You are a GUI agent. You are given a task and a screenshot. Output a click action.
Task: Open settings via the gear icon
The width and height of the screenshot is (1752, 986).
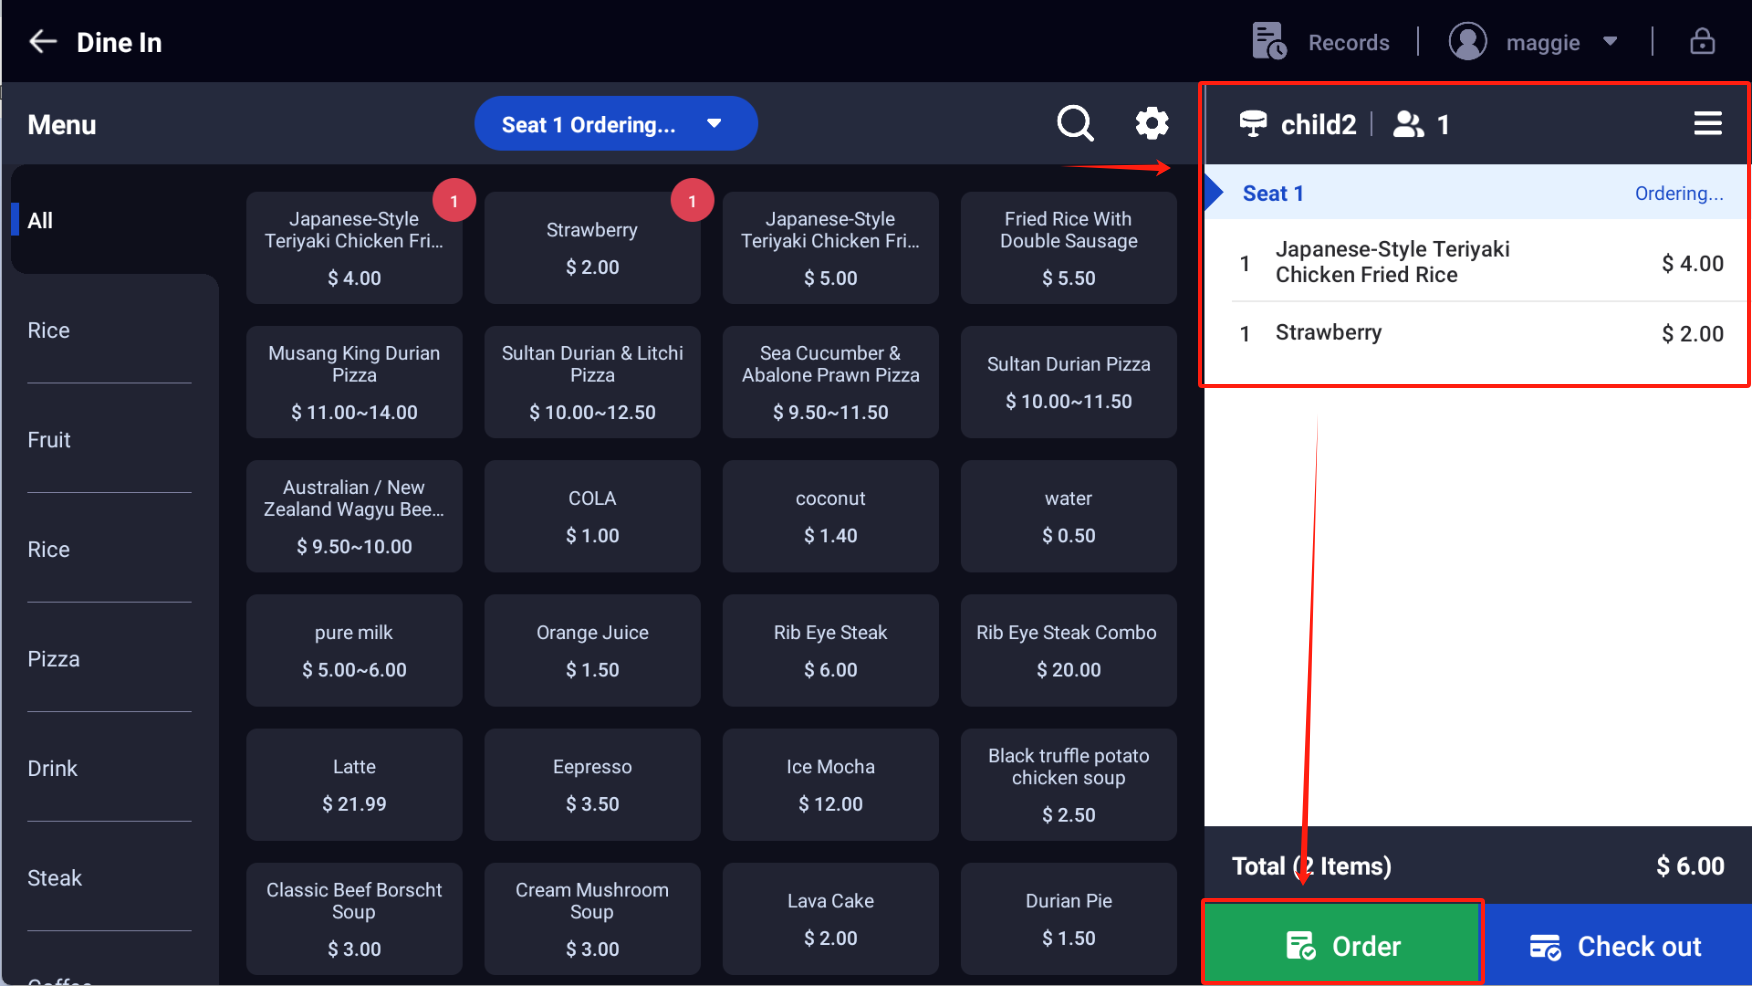point(1152,123)
